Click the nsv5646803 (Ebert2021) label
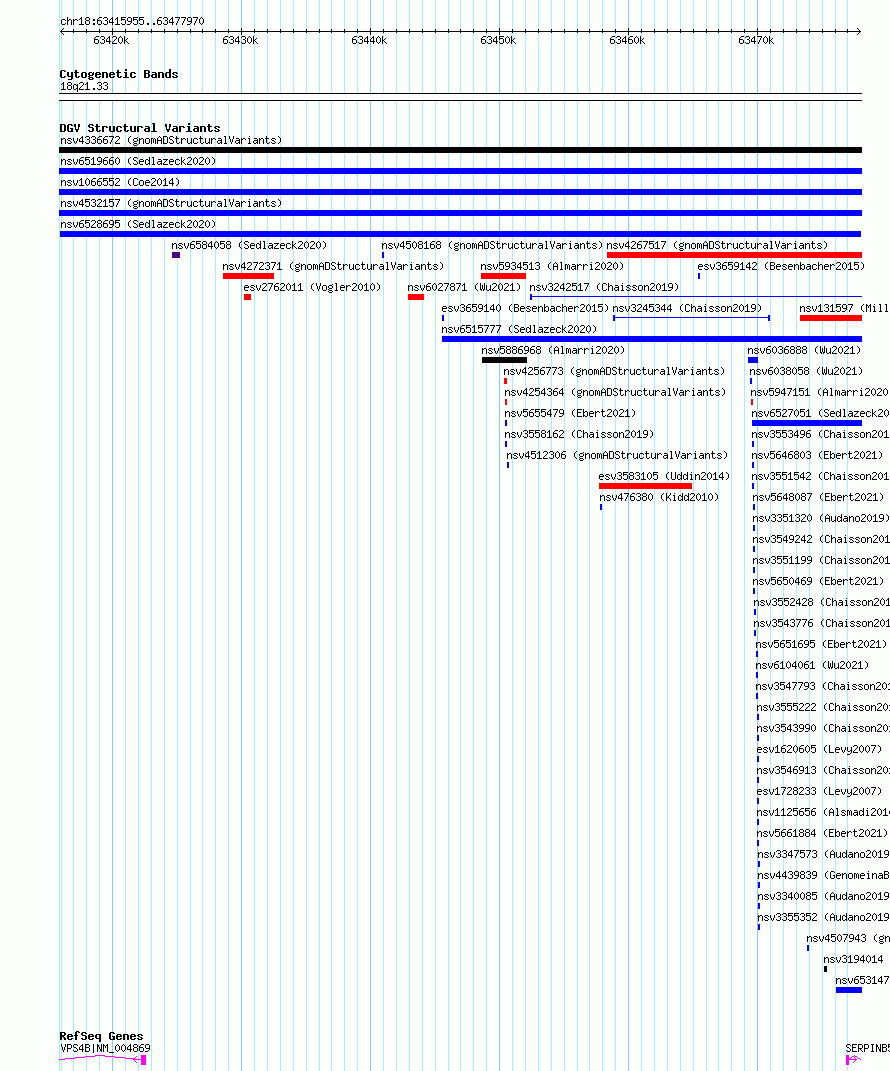The height and width of the screenshot is (1071, 890). pyautogui.click(x=817, y=456)
